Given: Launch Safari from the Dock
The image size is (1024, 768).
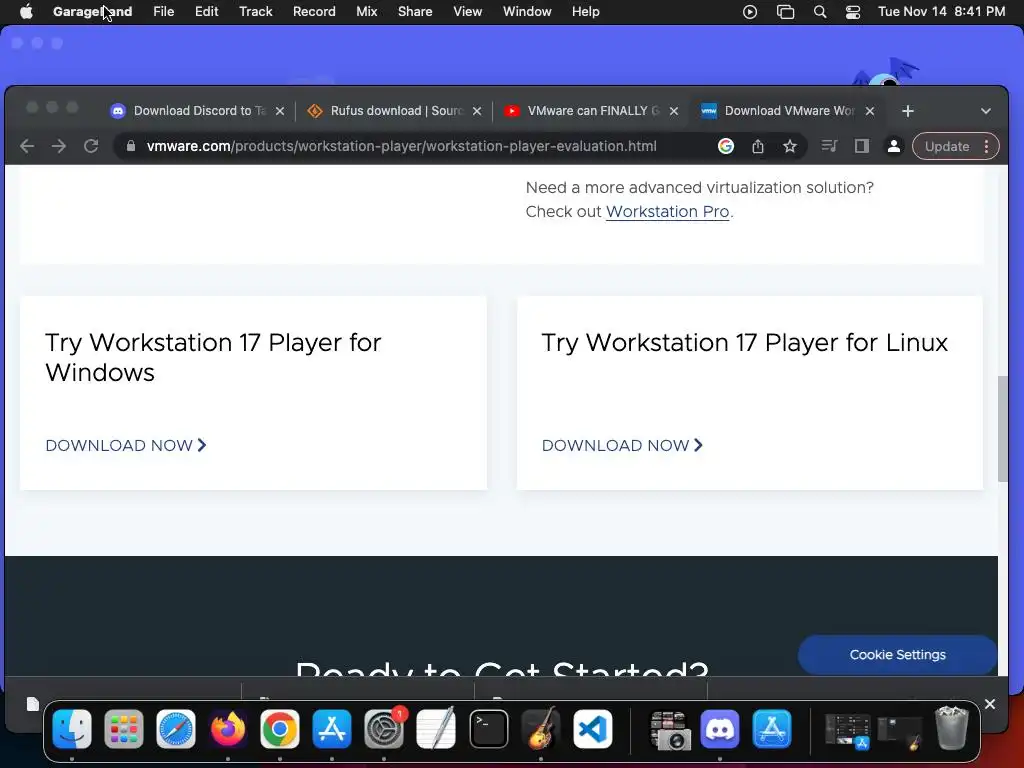Looking at the screenshot, I should click(176, 729).
